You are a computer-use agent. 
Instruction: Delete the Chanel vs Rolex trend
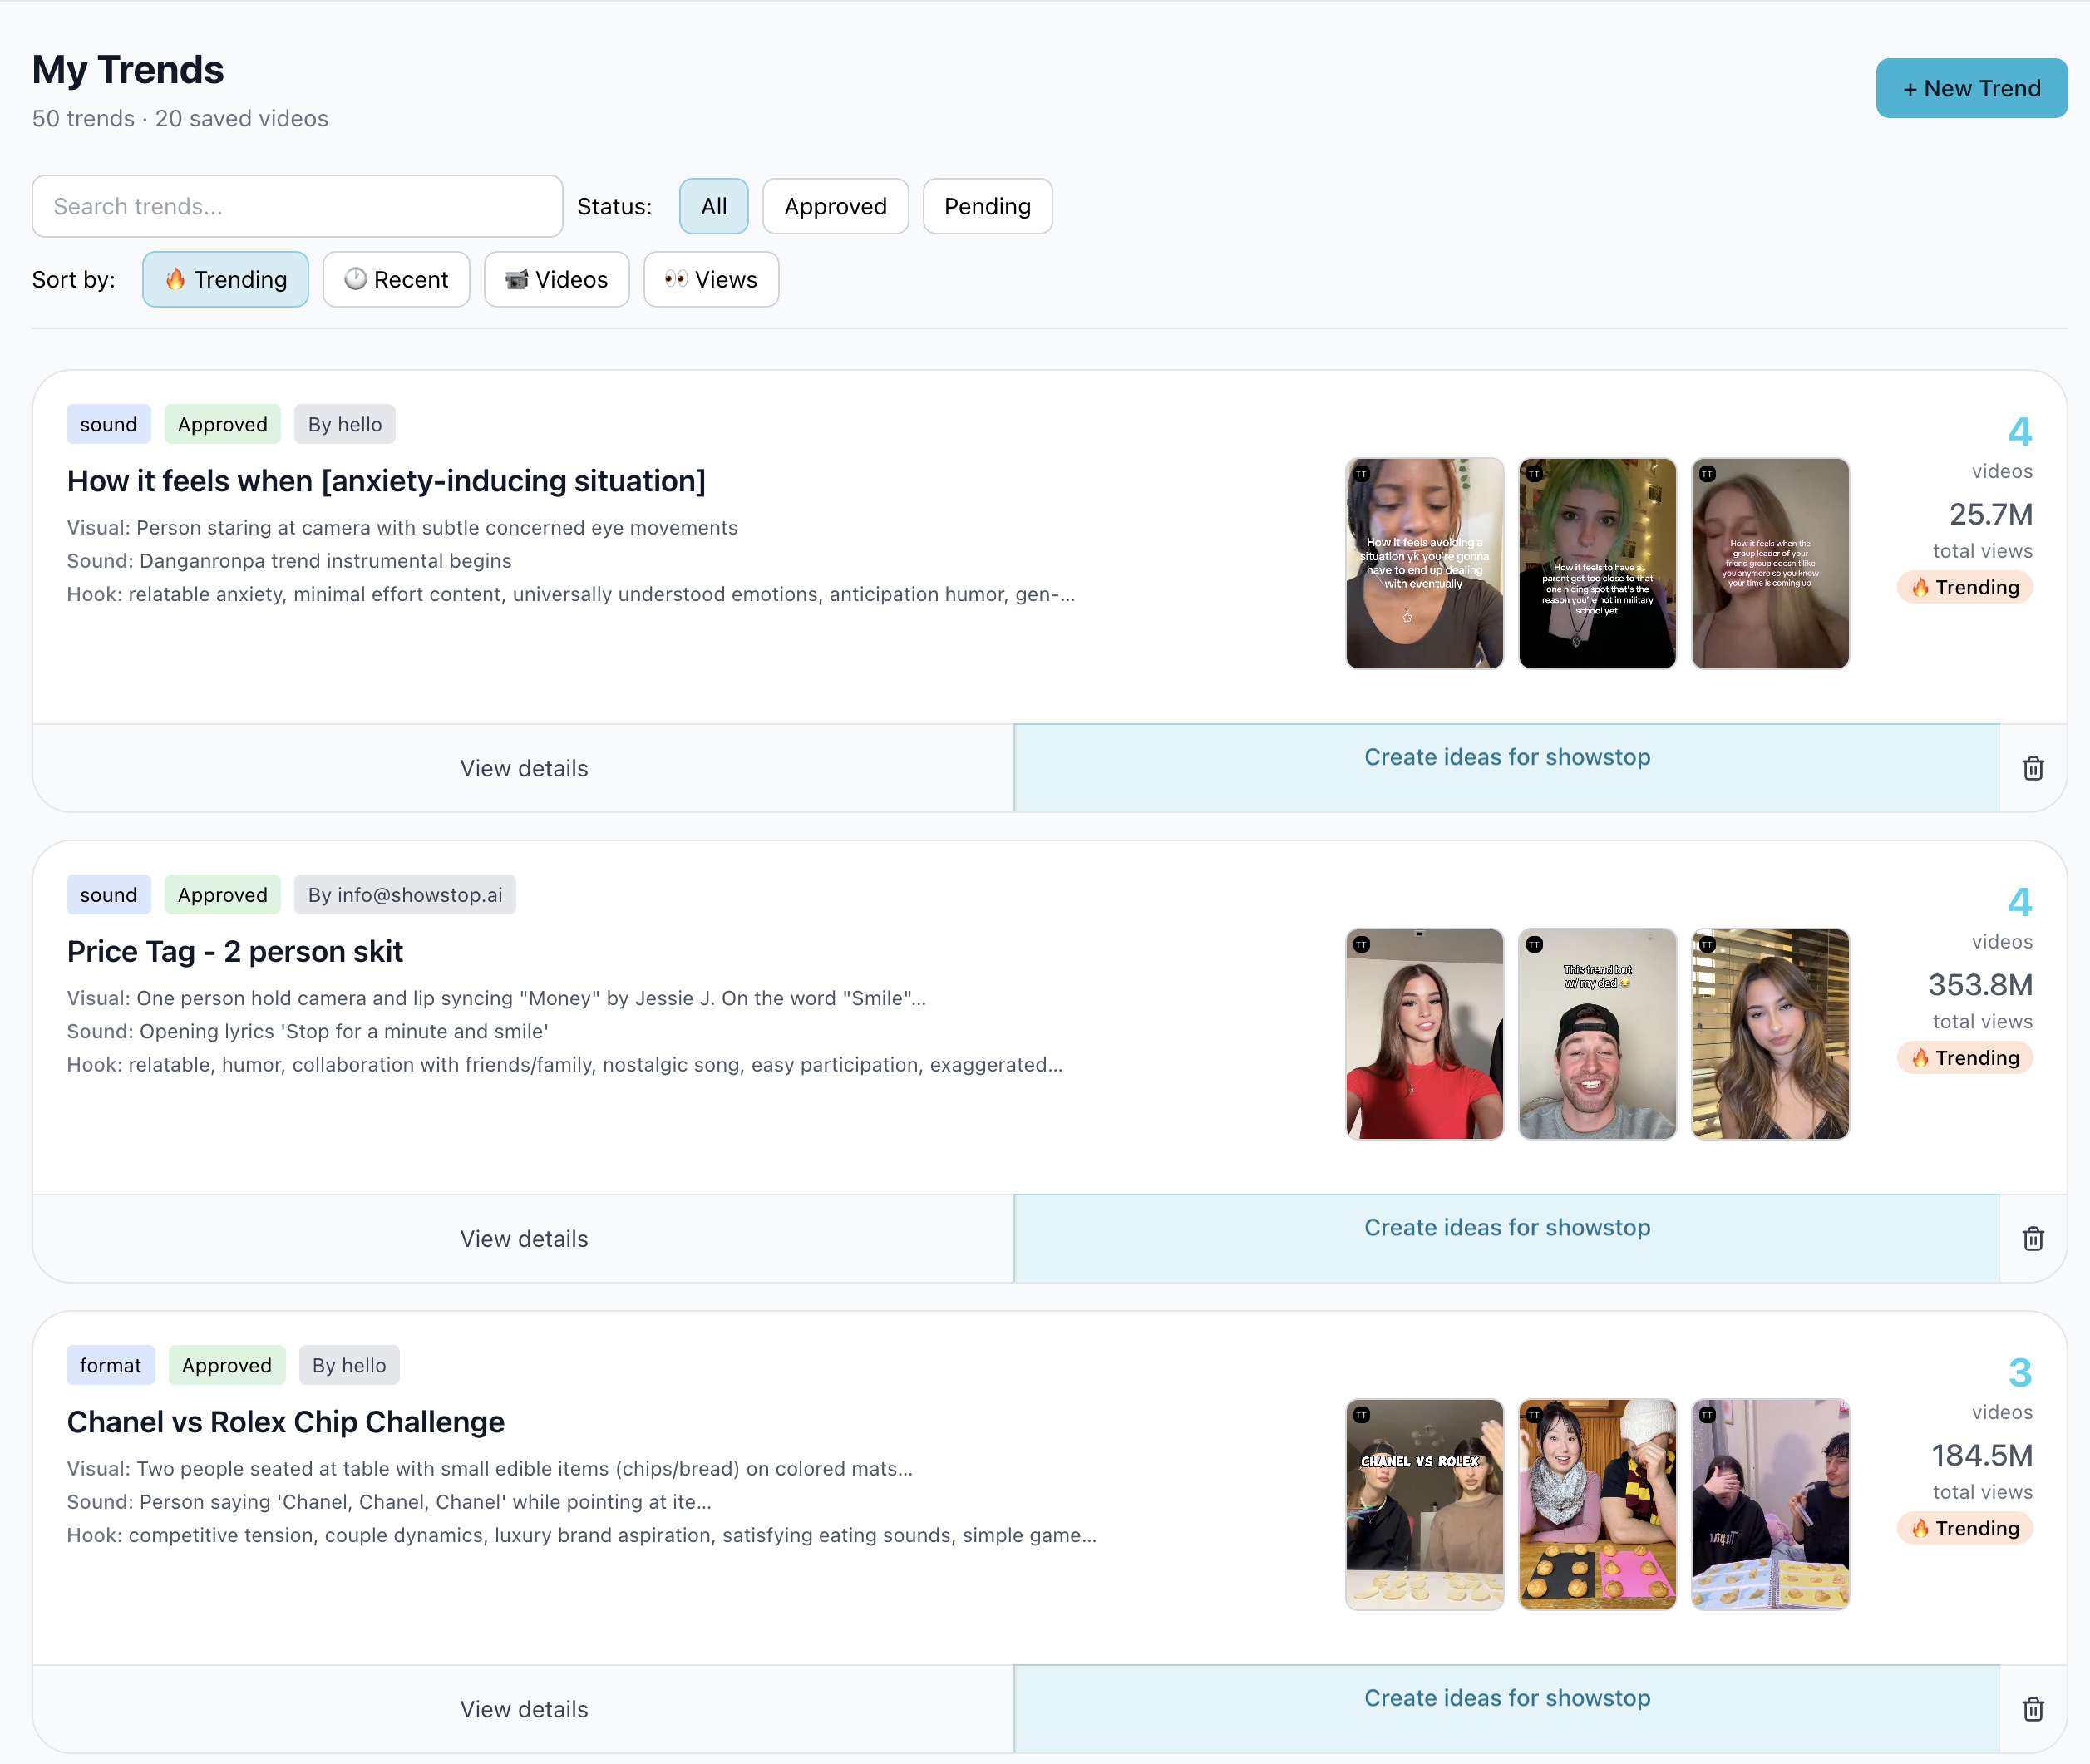[x=2032, y=1709]
